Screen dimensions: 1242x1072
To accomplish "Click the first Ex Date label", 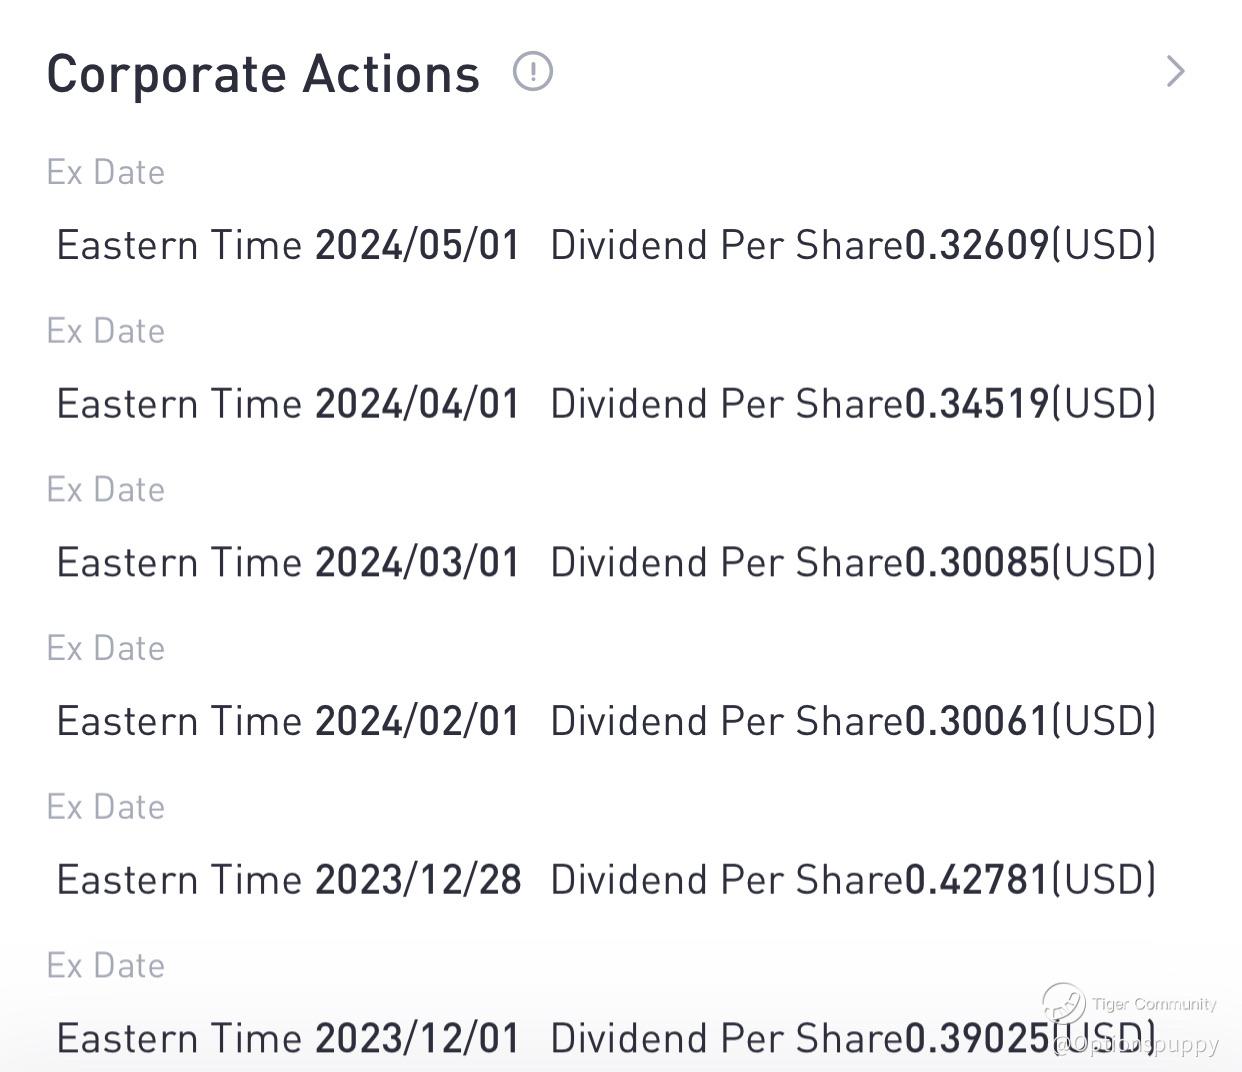I will pos(106,172).
